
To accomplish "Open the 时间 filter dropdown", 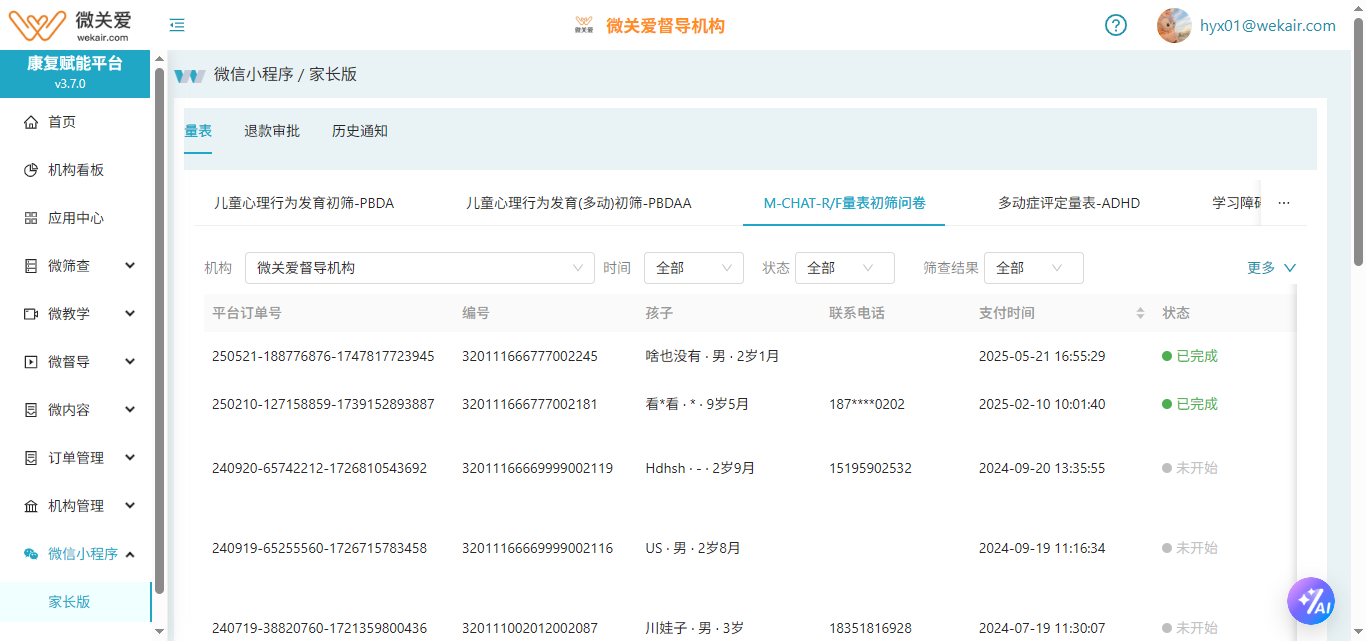I will point(693,268).
